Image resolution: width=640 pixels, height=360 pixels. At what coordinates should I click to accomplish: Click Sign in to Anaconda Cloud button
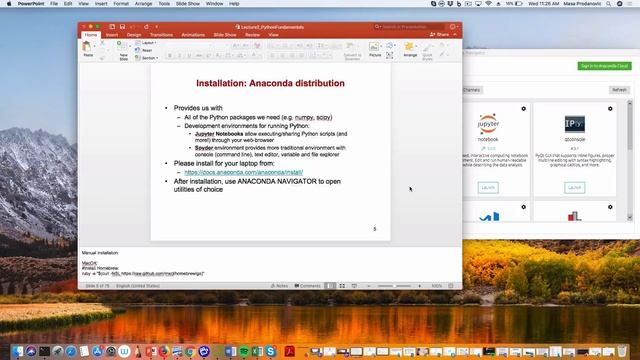[604, 66]
